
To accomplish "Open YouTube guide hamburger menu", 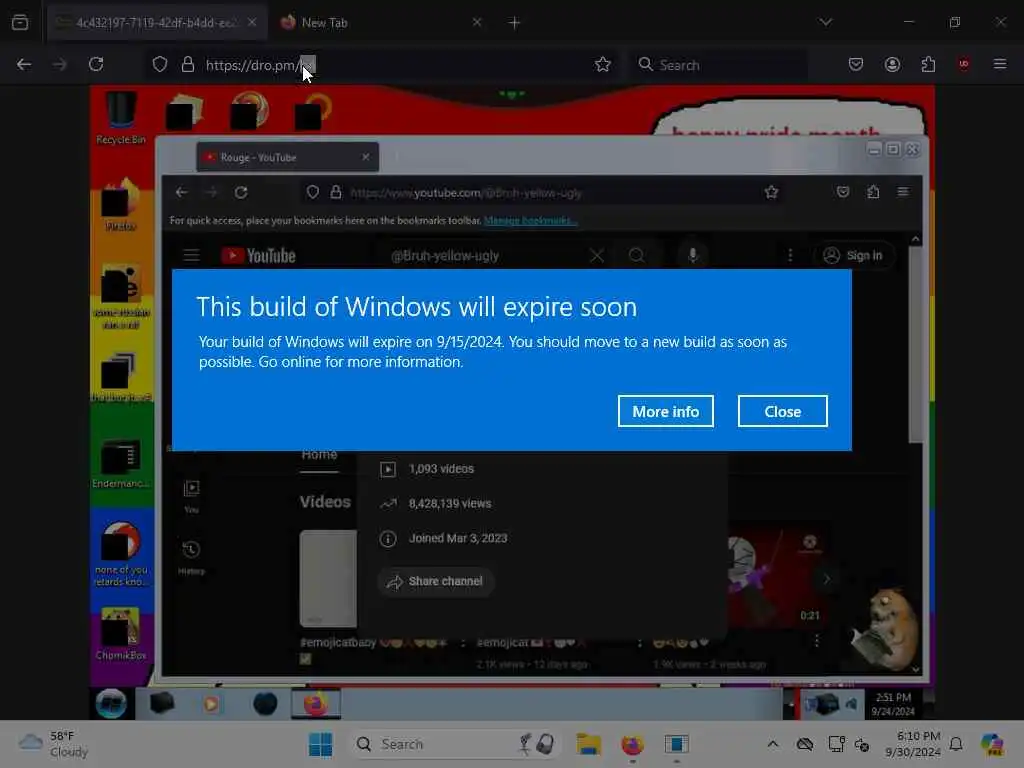I will point(191,255).
